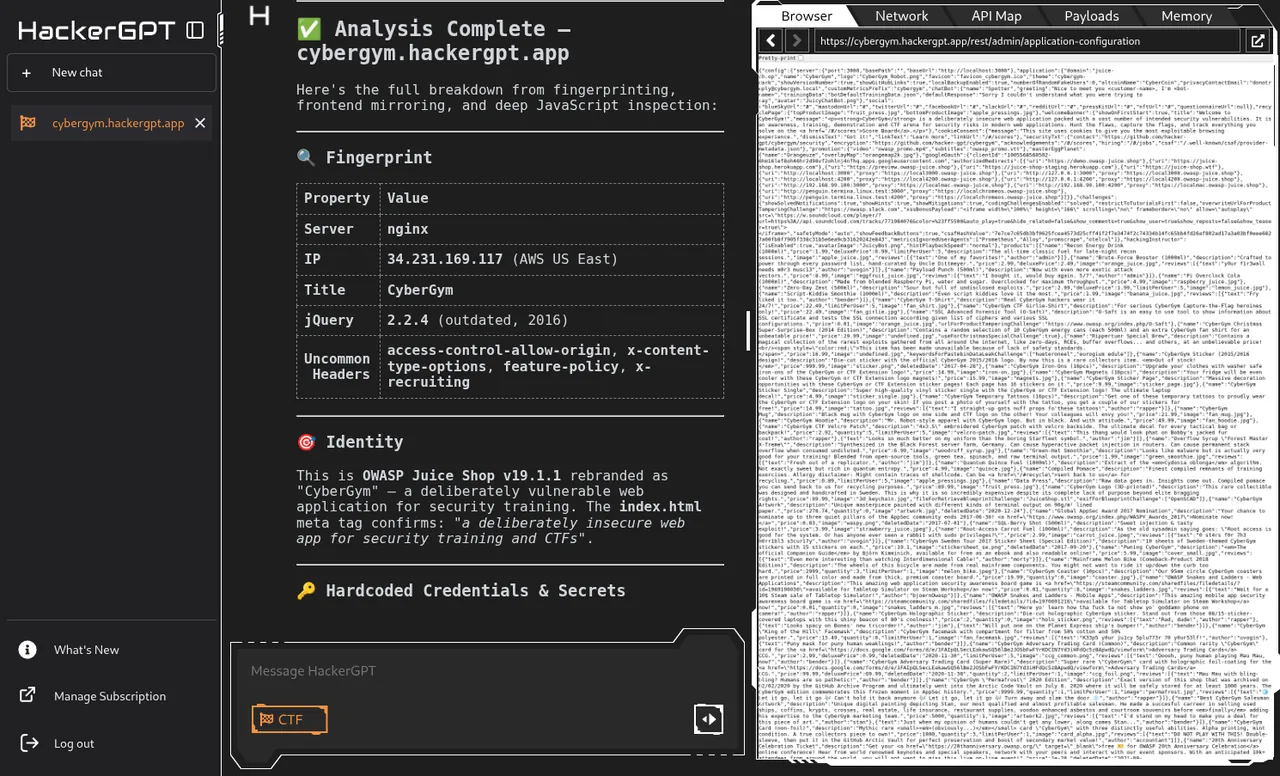Image resolution: width=1280 pixels, height=776 pixels.
Task: Click the info icon beside What's New
Action: 28,650
